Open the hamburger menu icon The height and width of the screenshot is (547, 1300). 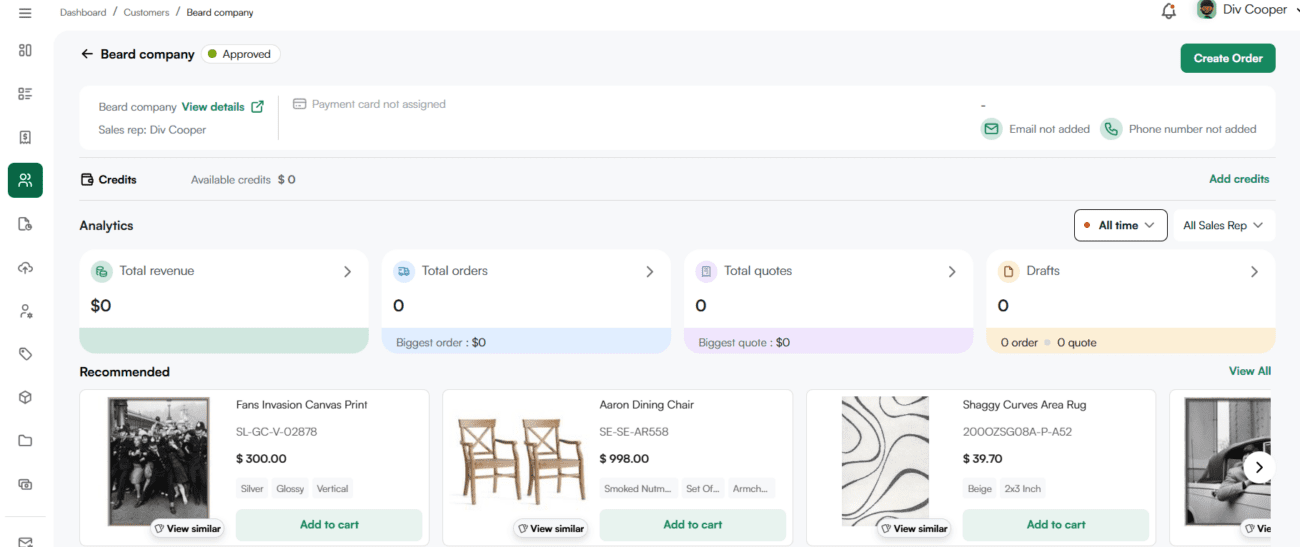coord(25,13)
